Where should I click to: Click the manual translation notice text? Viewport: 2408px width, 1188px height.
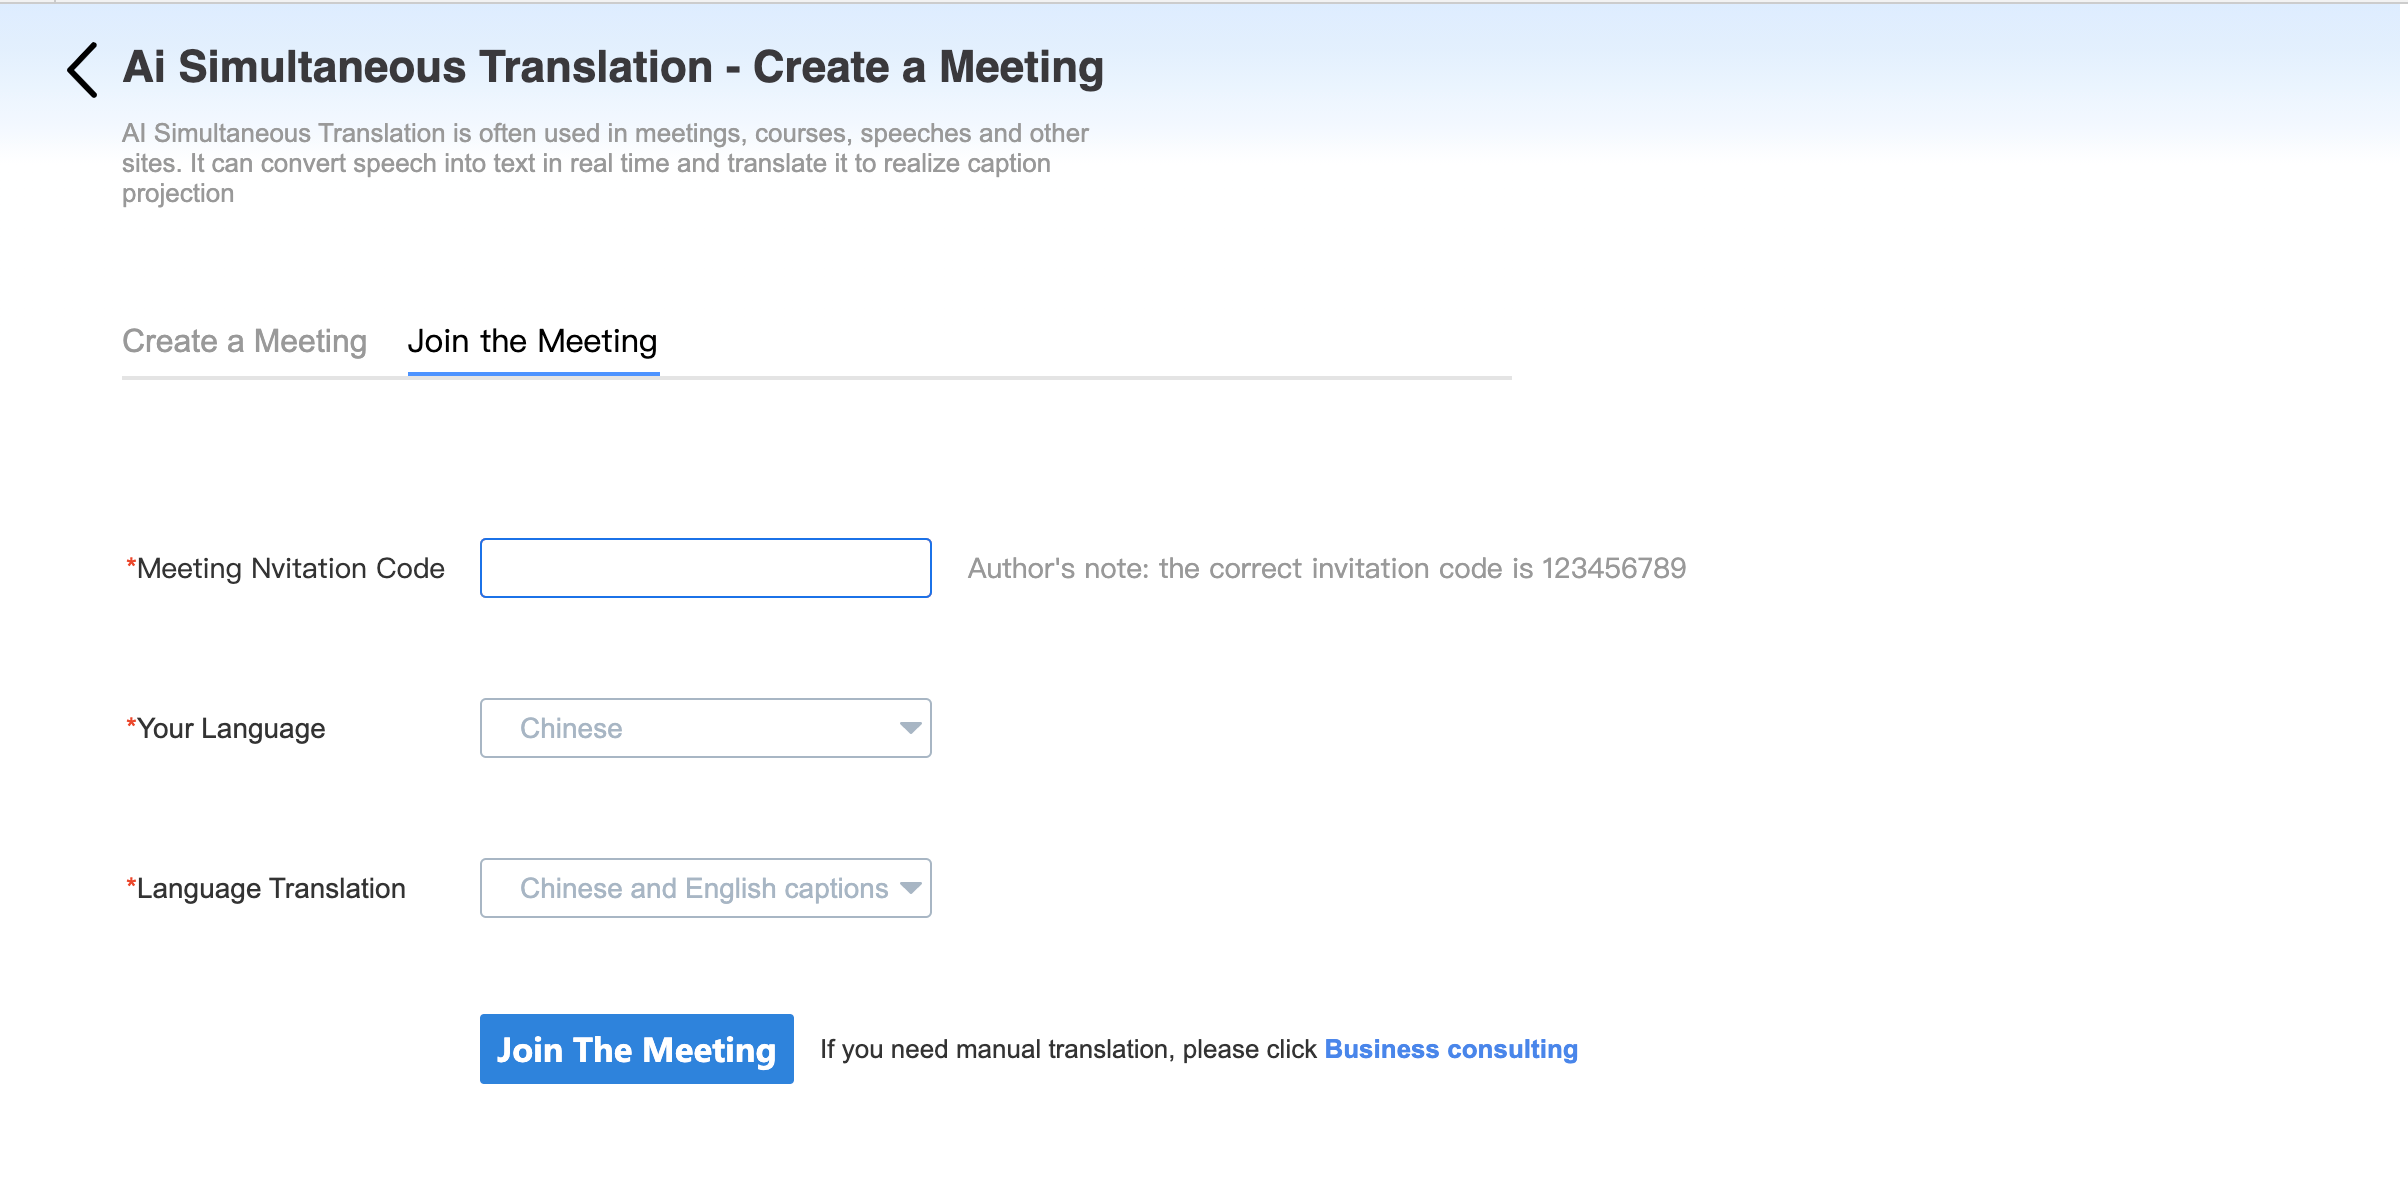tap(1068, 1049)
